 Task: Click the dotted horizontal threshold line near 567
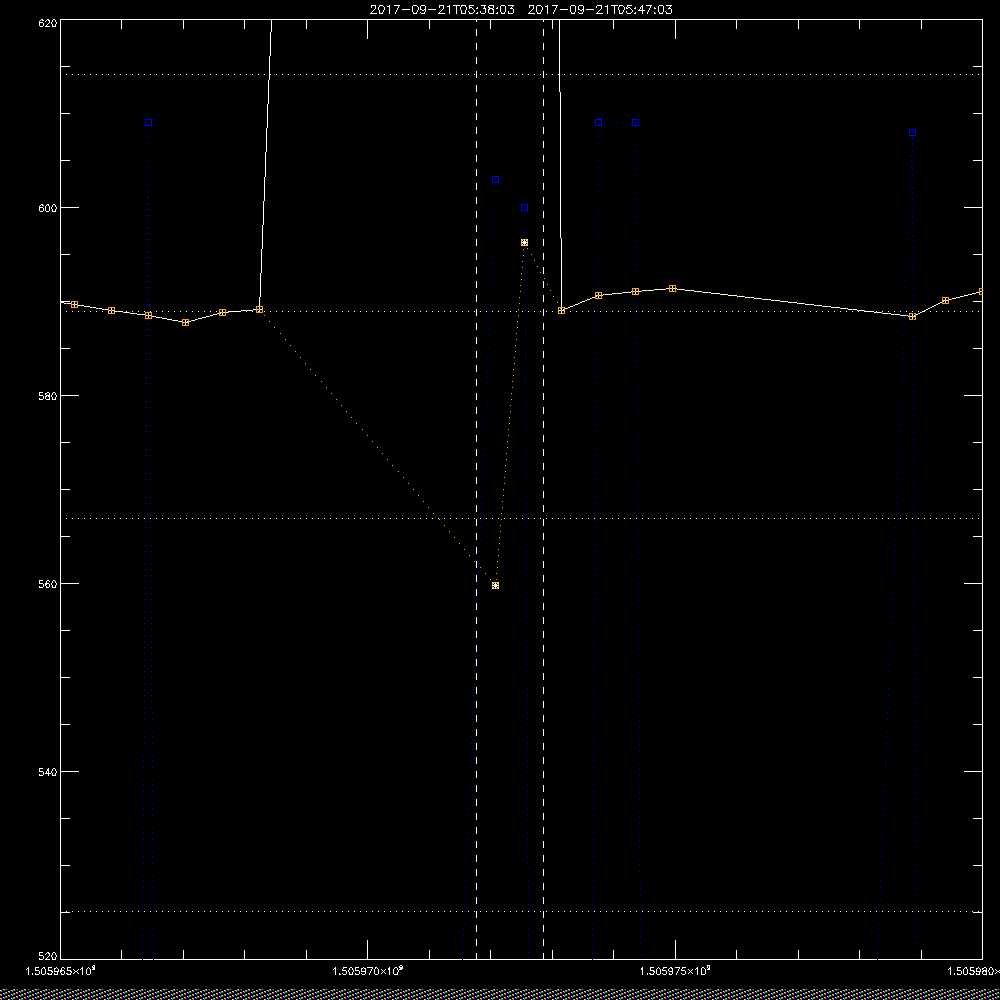click(522, 518)
